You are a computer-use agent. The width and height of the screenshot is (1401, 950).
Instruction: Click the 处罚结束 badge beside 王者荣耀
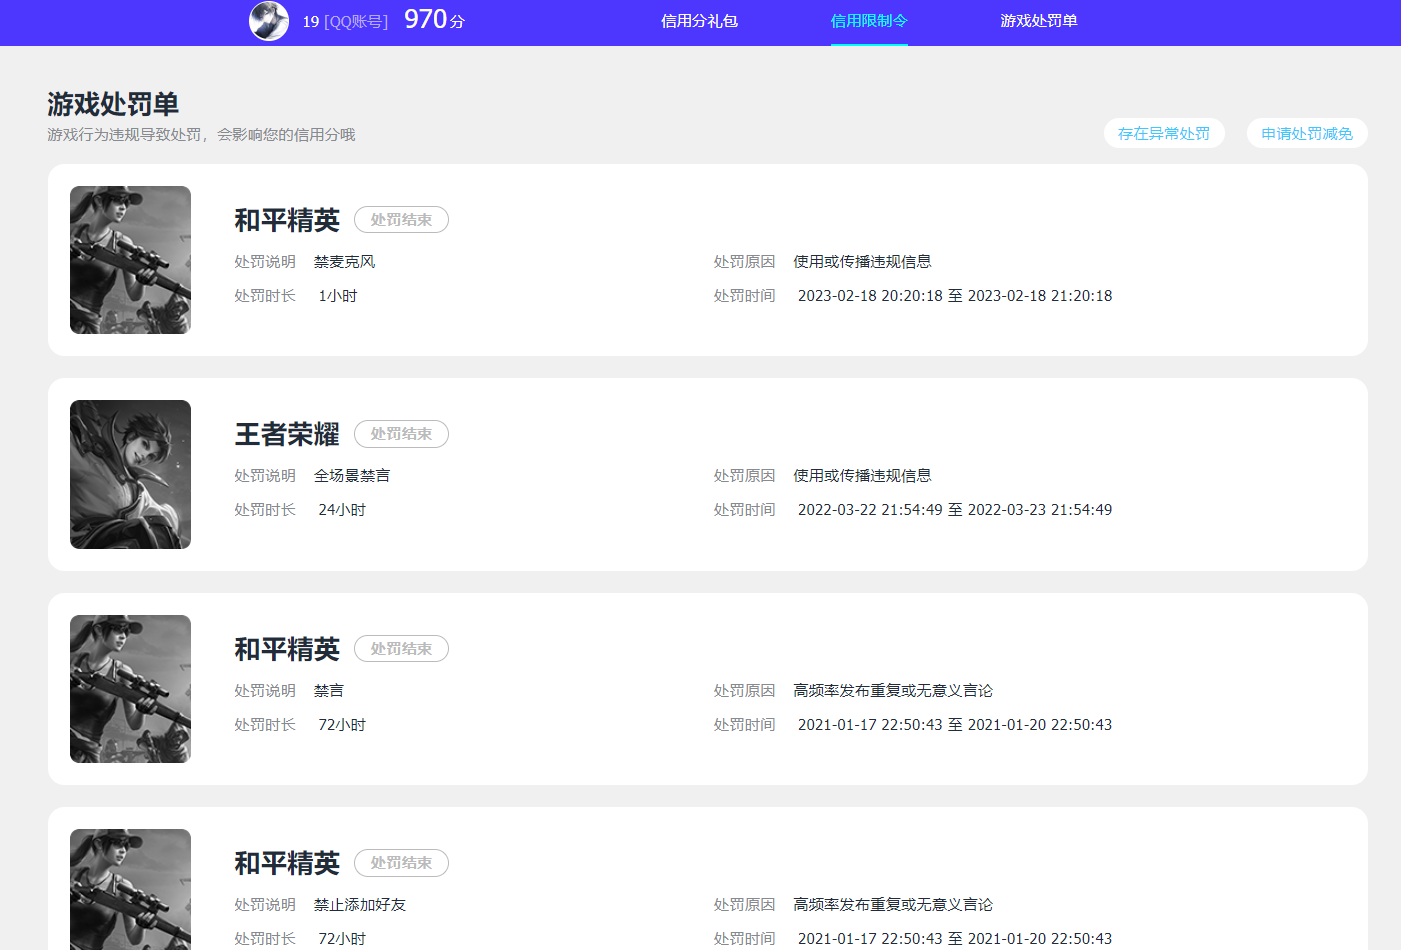pos(401,434)
